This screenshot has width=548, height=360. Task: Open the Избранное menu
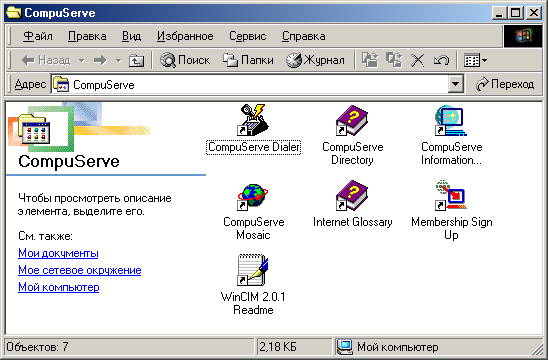point(185,36)
